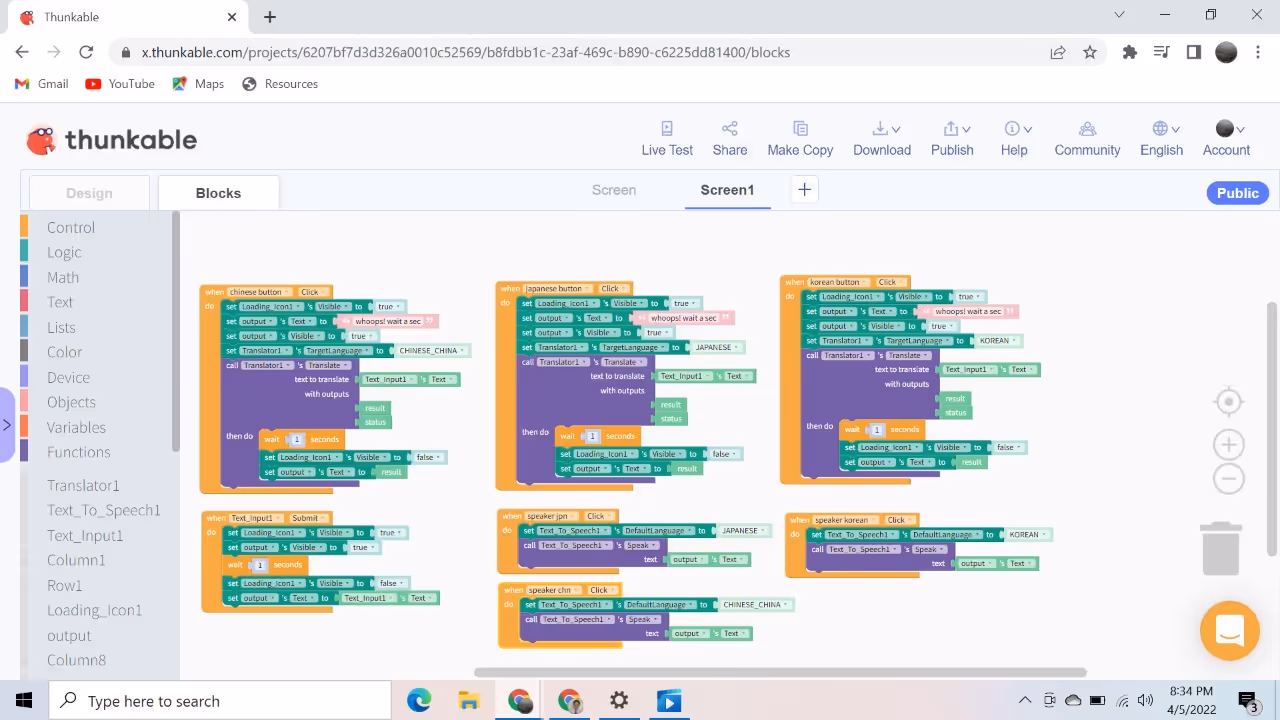
Task: Open the Share project icon
Action: tap(729, 129)
